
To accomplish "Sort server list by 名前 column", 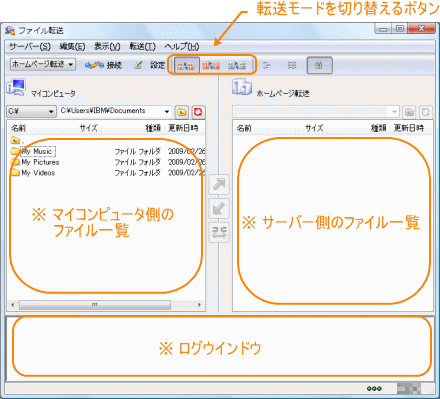I will pos(244,128).
